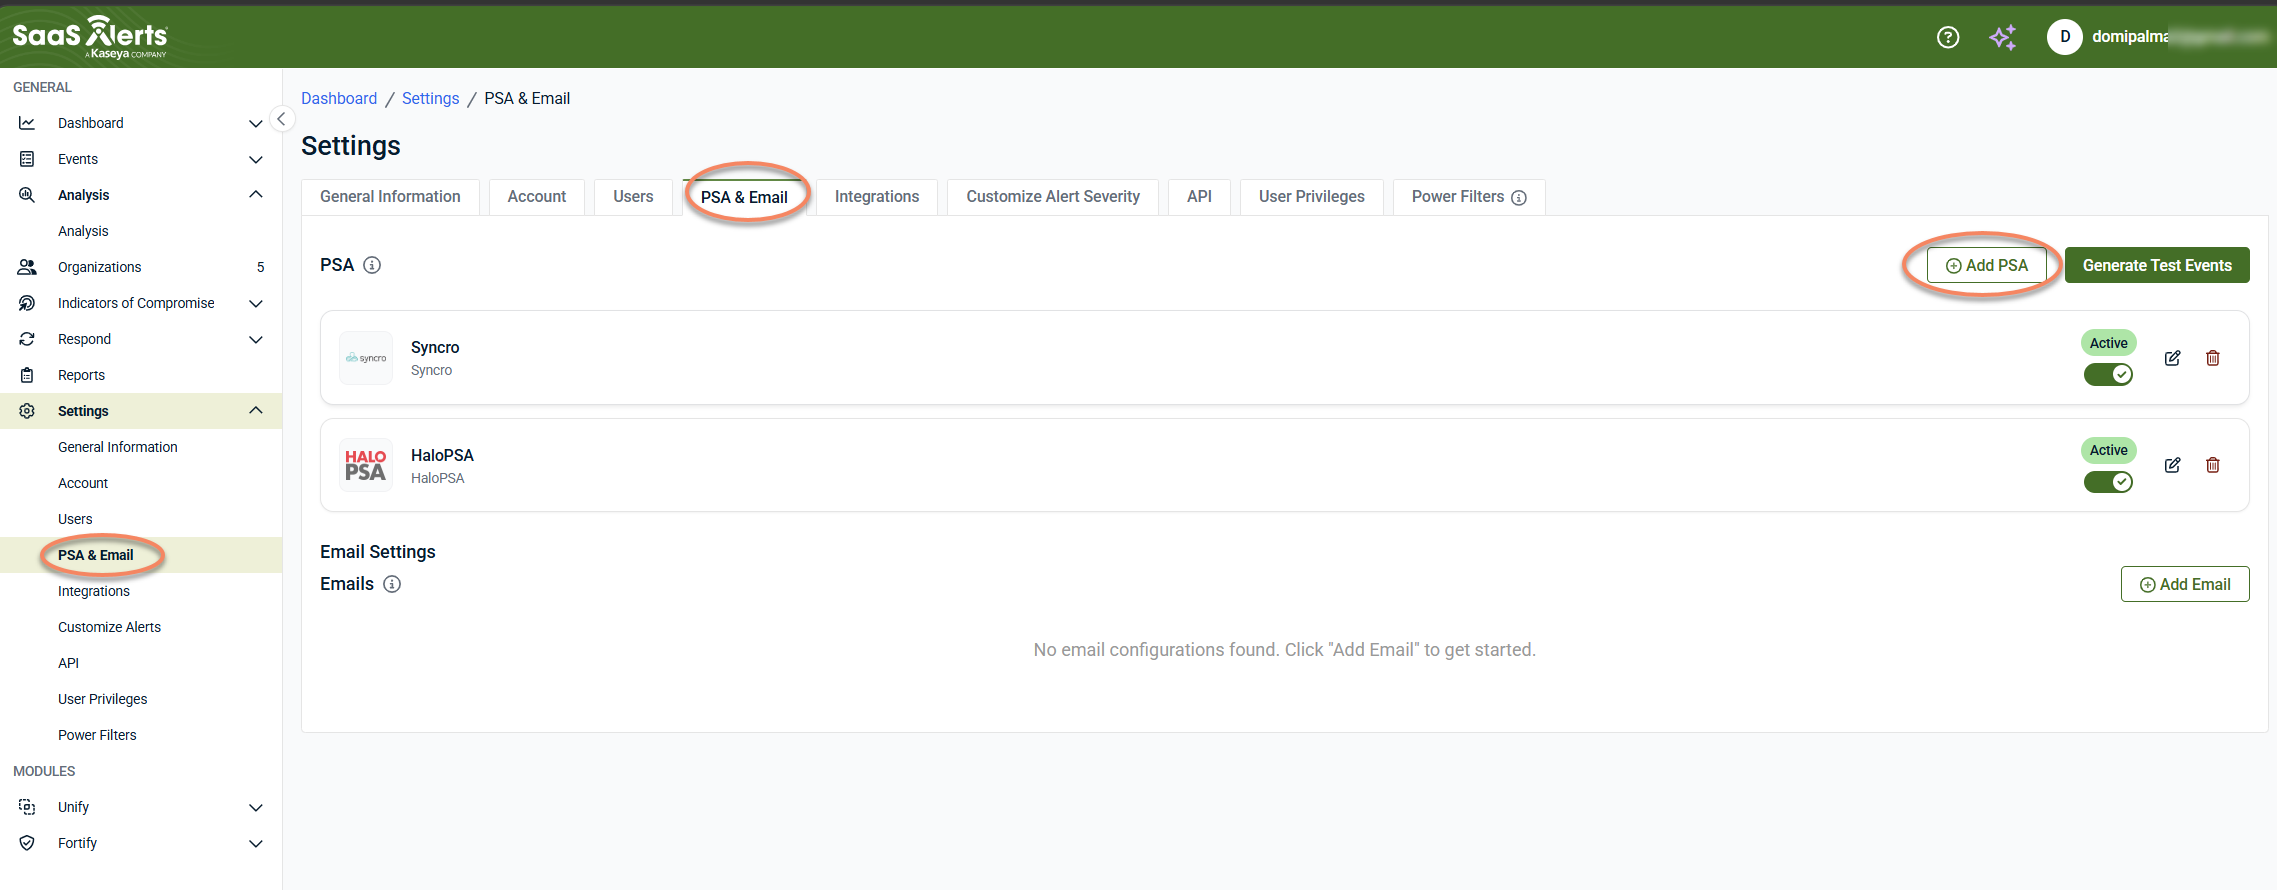Open Account in sidebar settings
The image size is (2277, 890).
coord(83,483)
